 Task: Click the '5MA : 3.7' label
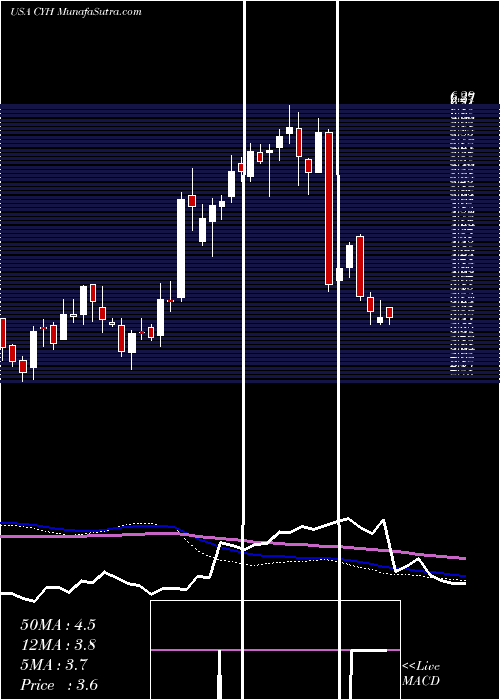54,665
